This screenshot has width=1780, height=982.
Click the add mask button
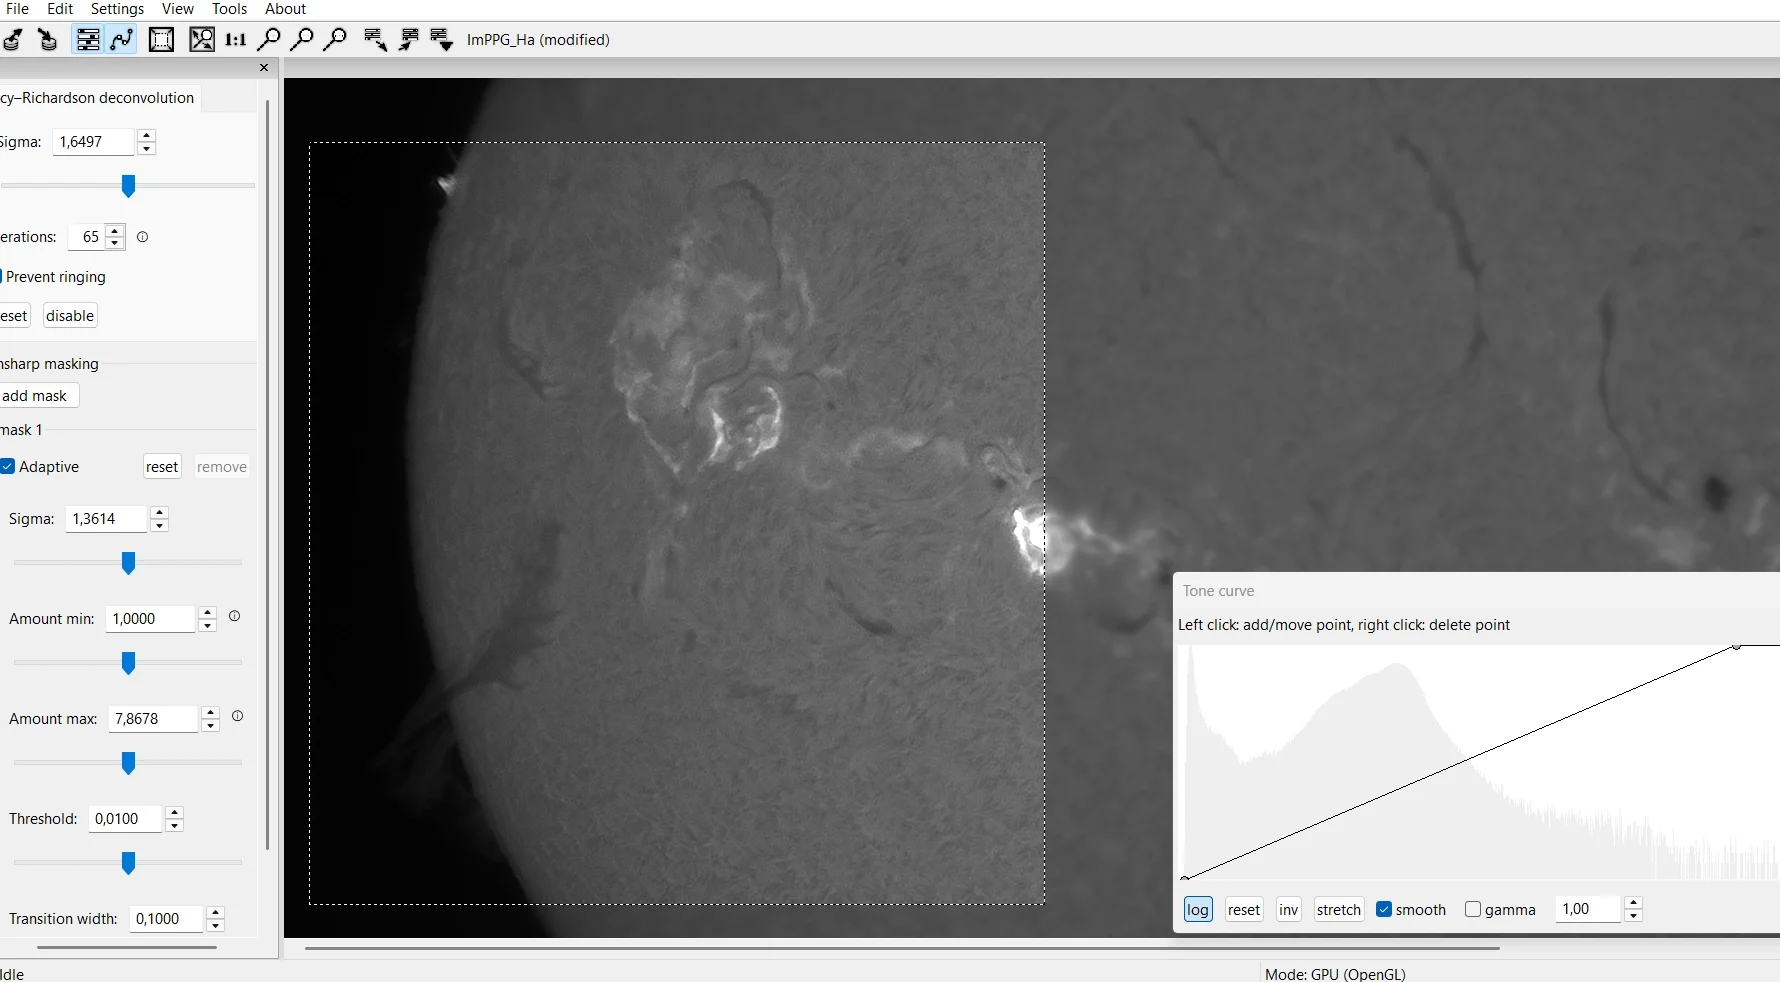[x=37, y=396]
